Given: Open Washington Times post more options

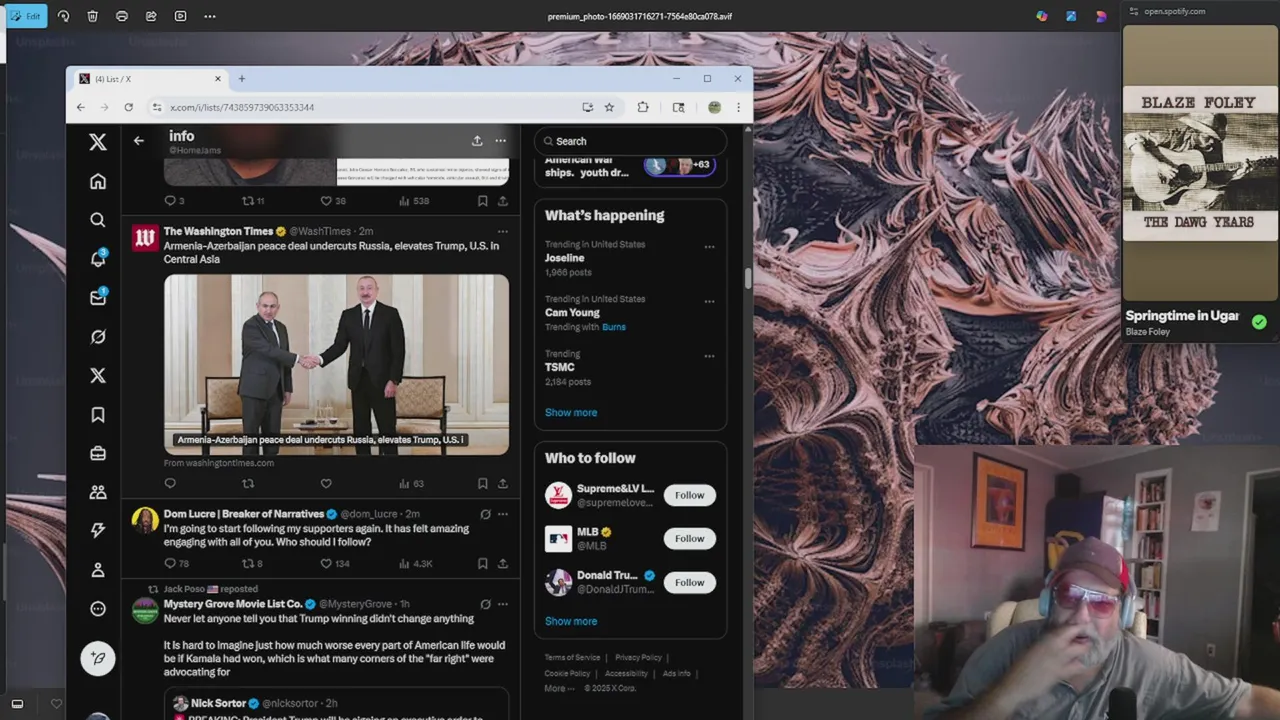Looking at the screenshot, I should tap(502, 231).
